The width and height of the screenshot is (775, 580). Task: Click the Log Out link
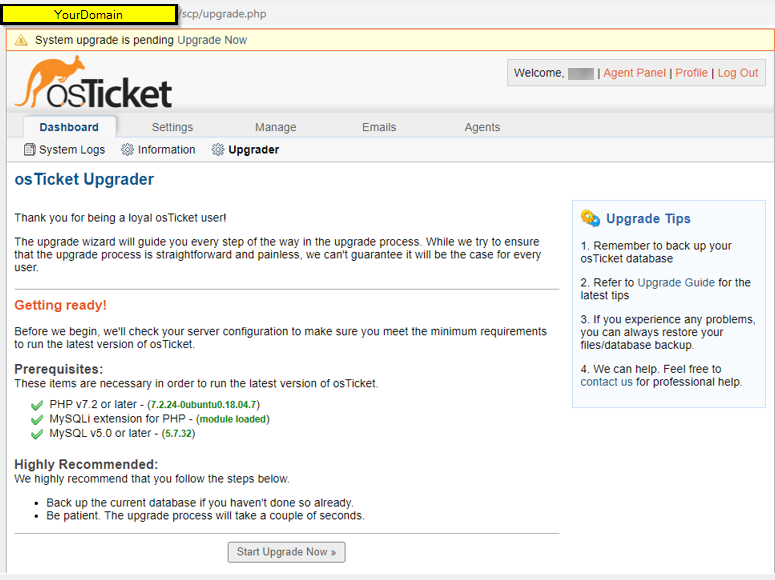[x=737, y=73]
